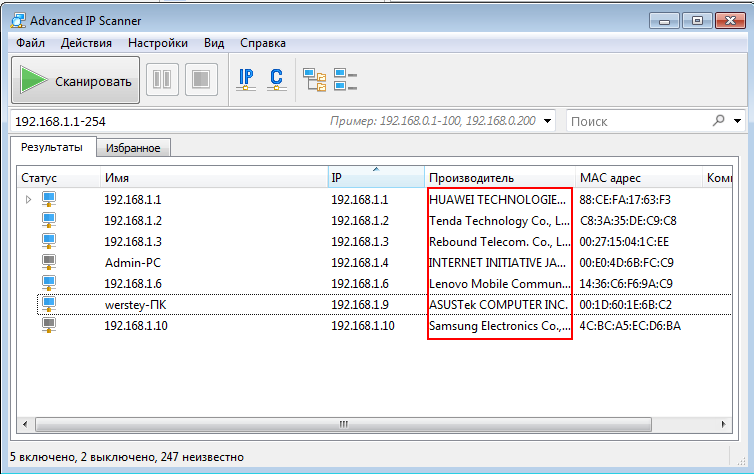Screen dimensions: 754x474
Task: Click computer icon for 192.168.1.1 row
Action: (49, 199)
